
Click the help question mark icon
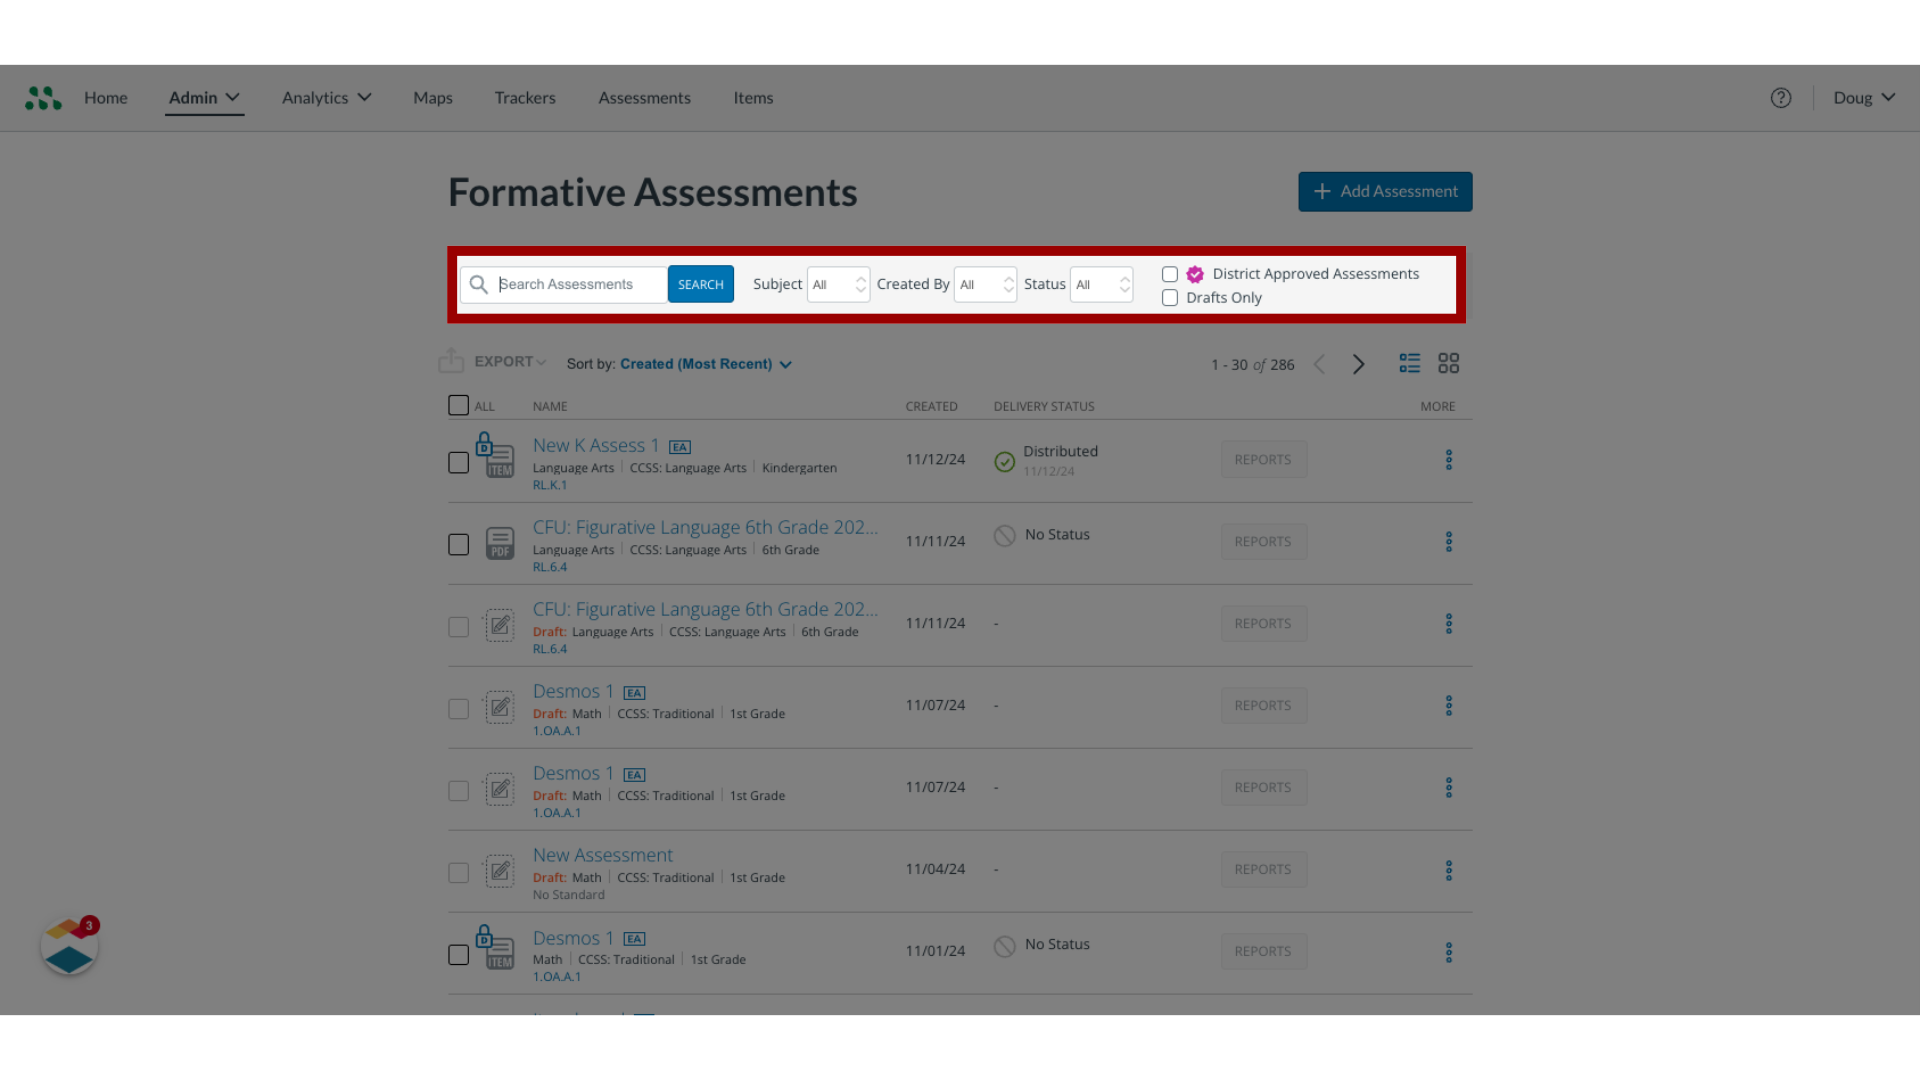[1780, 96]
